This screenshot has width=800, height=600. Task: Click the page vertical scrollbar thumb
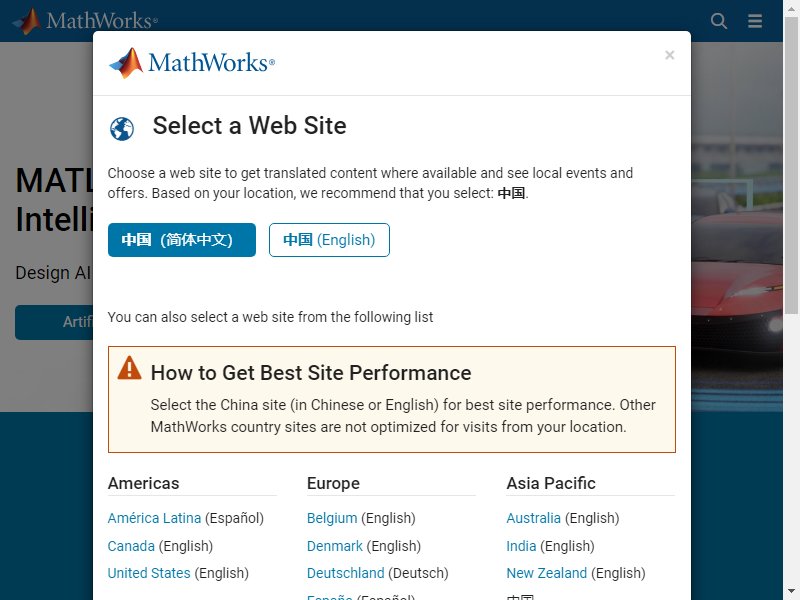791,166
